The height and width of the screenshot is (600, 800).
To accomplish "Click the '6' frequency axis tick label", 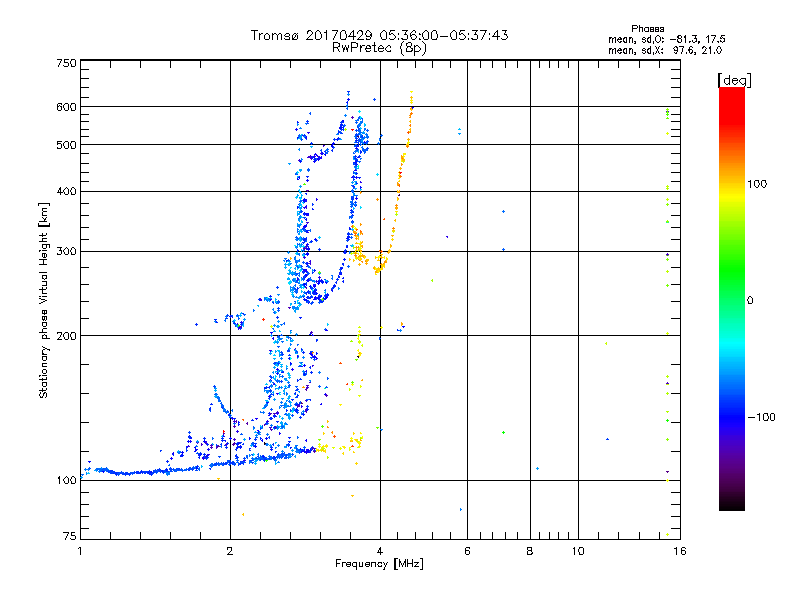I will coord(467,551).
